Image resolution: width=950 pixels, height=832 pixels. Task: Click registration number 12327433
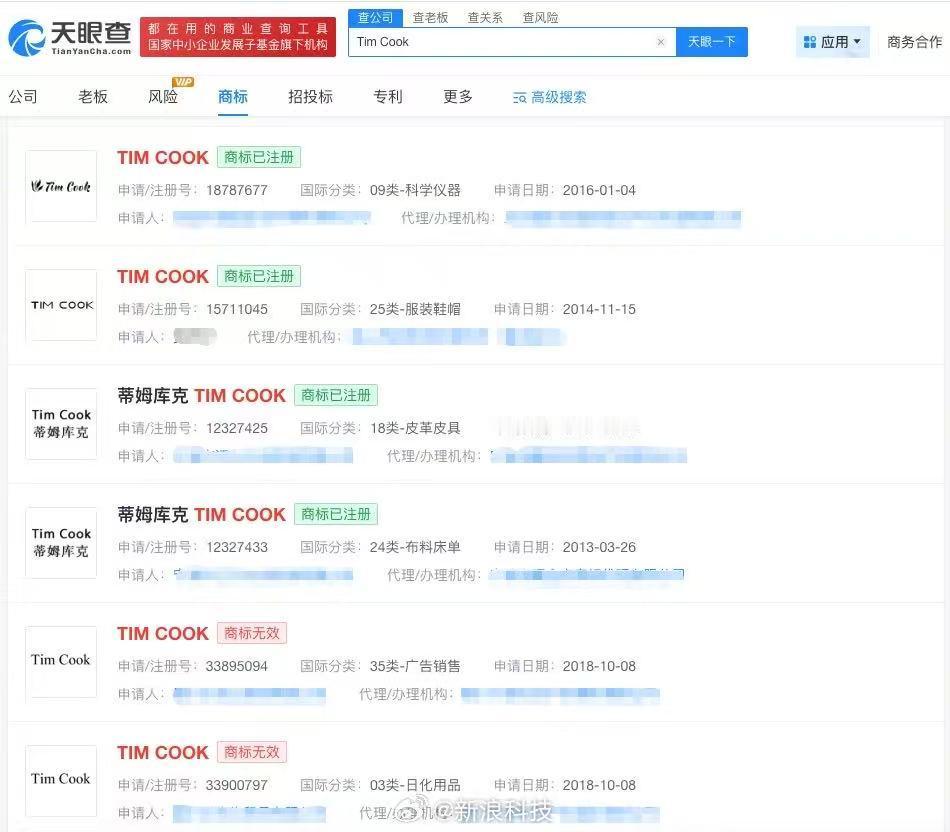(x=237, y=547)
